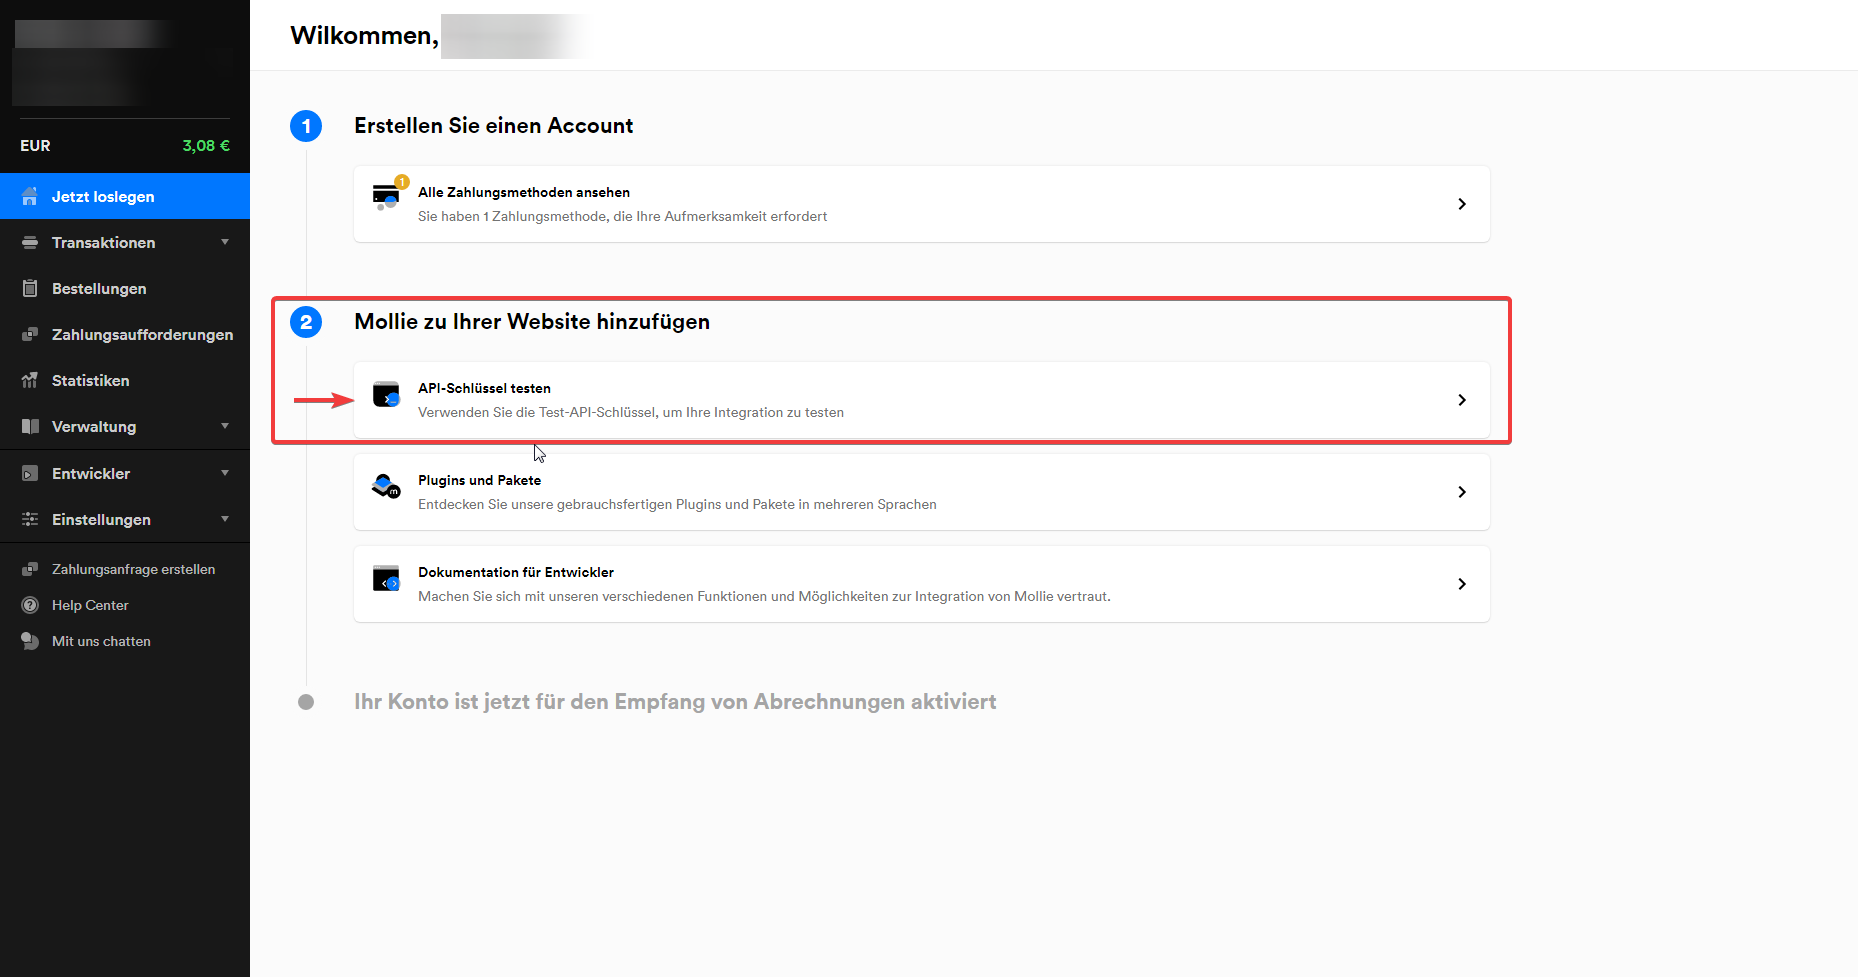
Task: Open the Help Center link
Action: 90,605
